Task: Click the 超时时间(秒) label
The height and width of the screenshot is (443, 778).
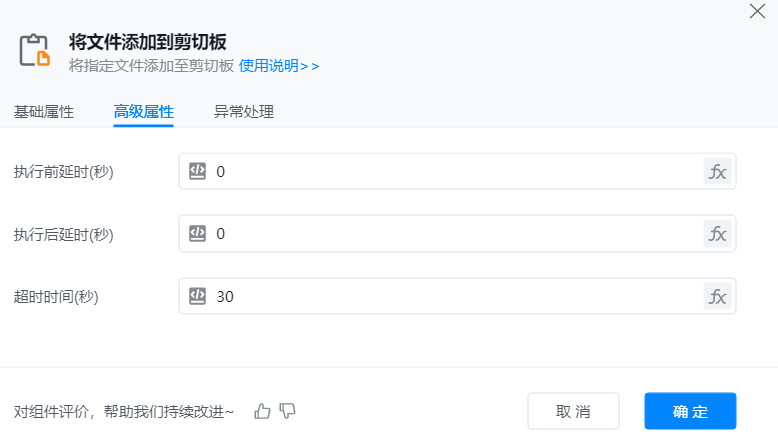Action: 56,297
